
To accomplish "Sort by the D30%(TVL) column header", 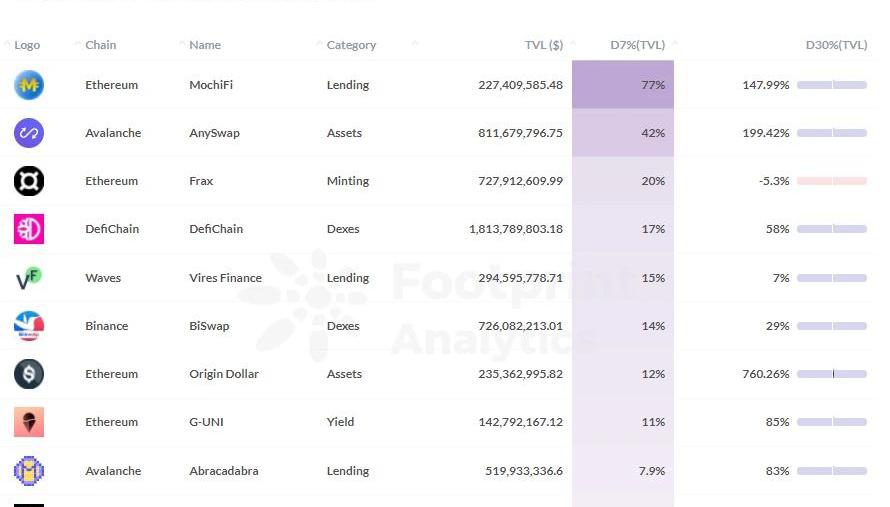I will (836, 45).
